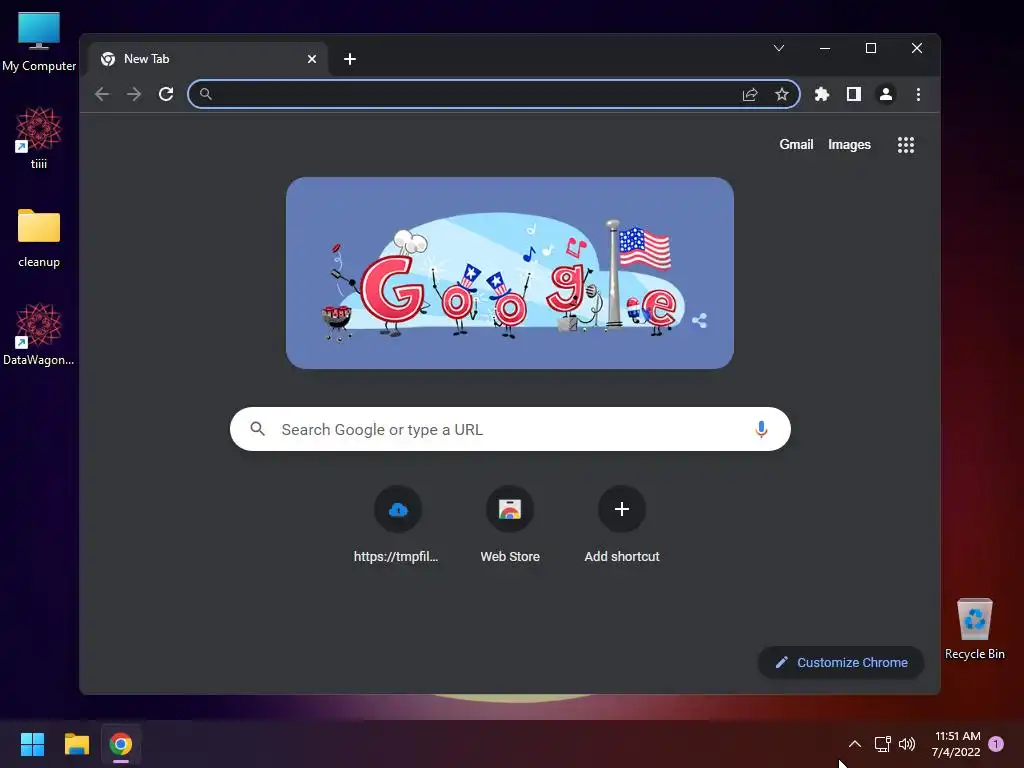1024x768 pixels.
Task: Click the volume speaker tray icon
Action: (x=906, y=744)
